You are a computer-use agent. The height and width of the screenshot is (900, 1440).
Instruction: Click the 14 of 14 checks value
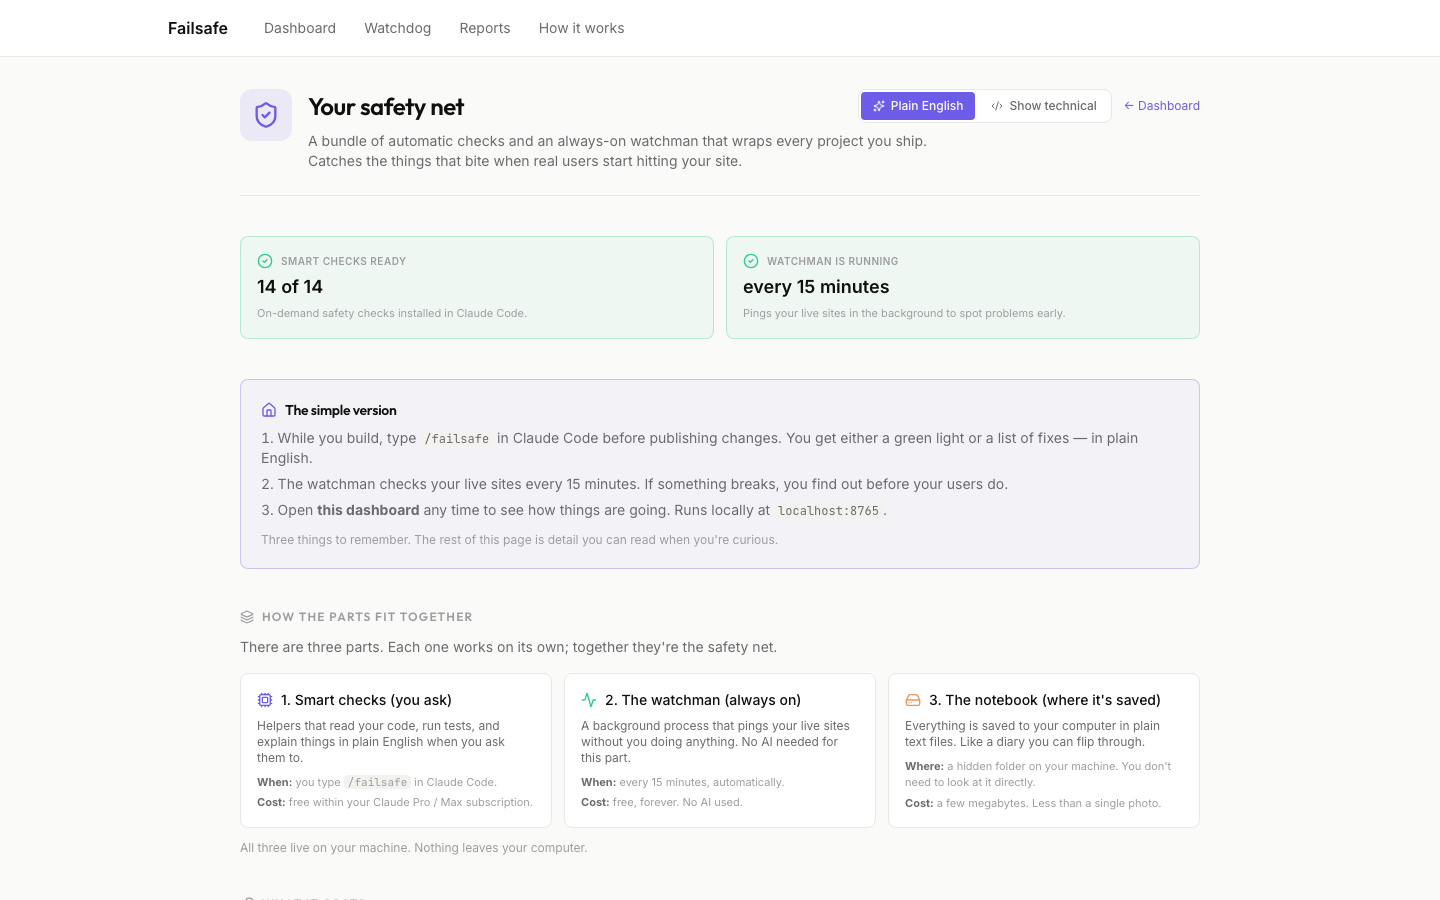(x=290, y=287)
